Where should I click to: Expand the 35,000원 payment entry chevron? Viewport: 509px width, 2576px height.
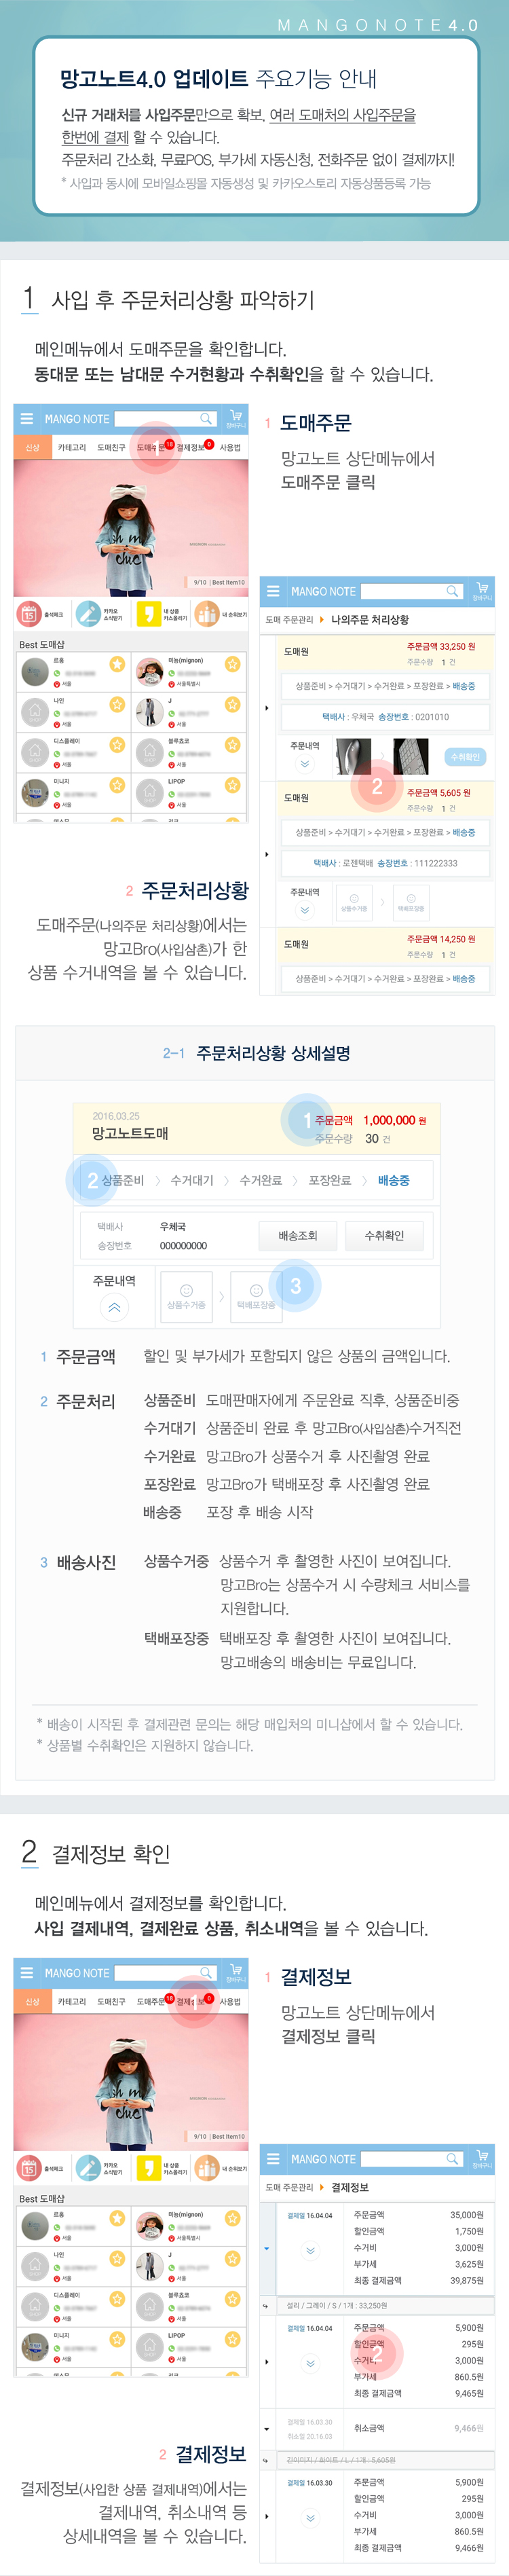click(310, 2251)
